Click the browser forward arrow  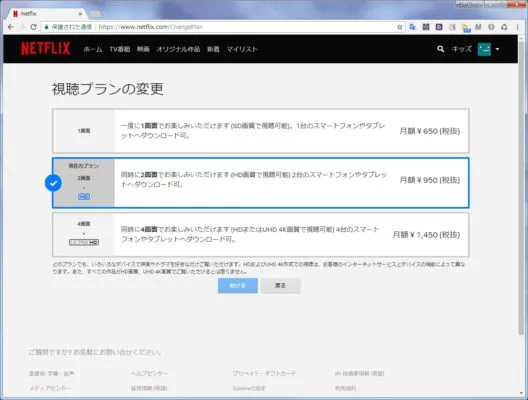click(22, 27)
